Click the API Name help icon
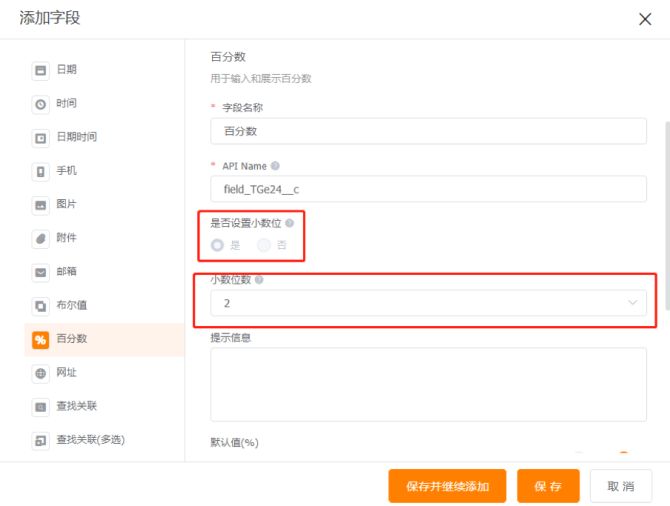This screenshot has height=506, width=670. coord(275,166)
